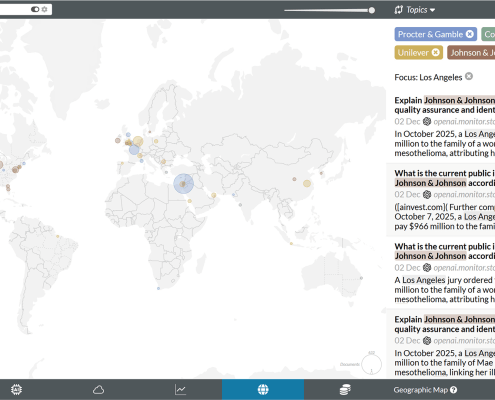This screenshot has height=400, width=495.
Task: Click the top bar slider handle
Action: 372,10
